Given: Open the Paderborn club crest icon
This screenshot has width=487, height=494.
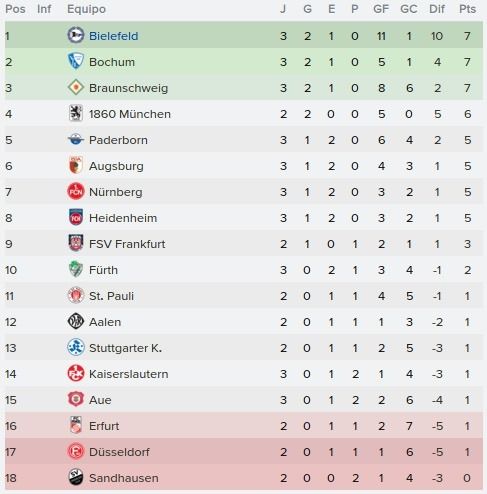Looking at the screenshot, I should [x=76, y=140].
